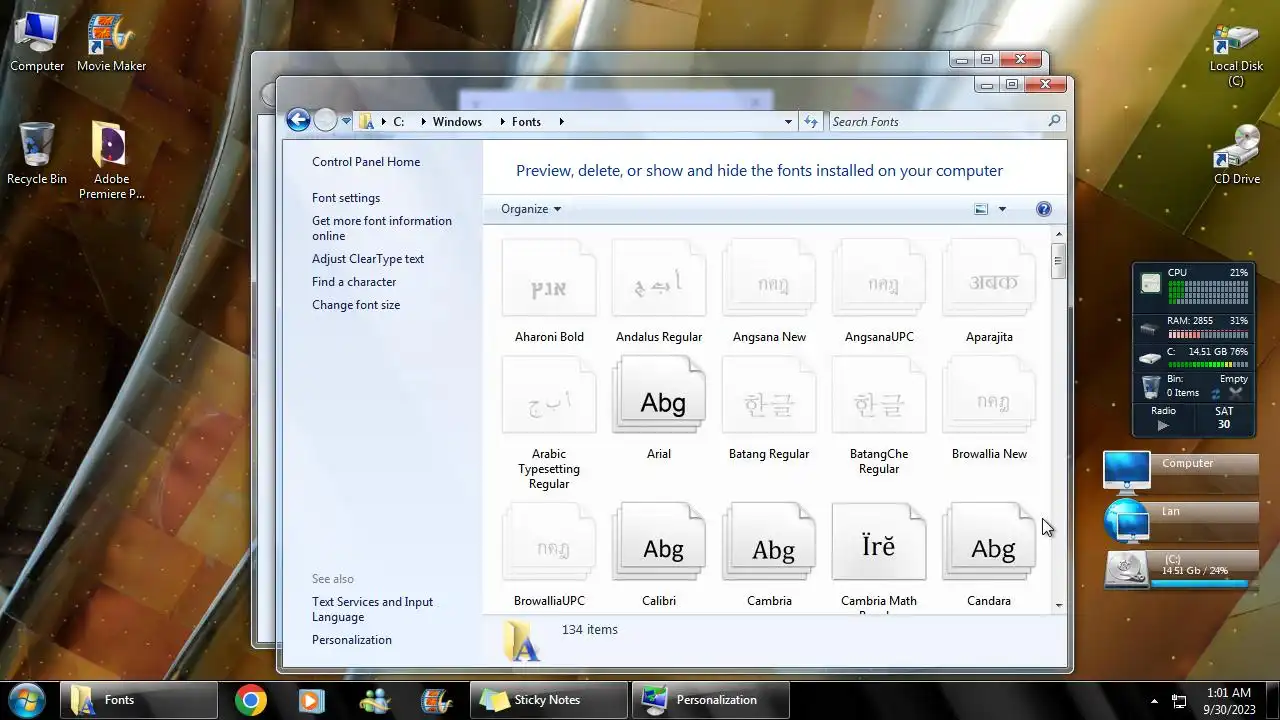Screen dimensions: 1280x720
Task: Select the Candara font family icon
Action: point(989,542)
